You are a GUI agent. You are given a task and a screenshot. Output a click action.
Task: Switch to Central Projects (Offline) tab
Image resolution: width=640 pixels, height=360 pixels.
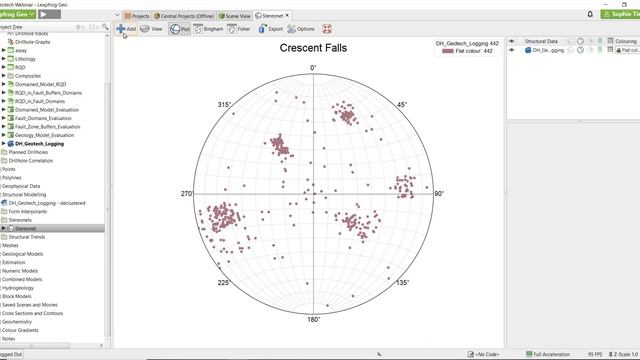tap(184, 16)
